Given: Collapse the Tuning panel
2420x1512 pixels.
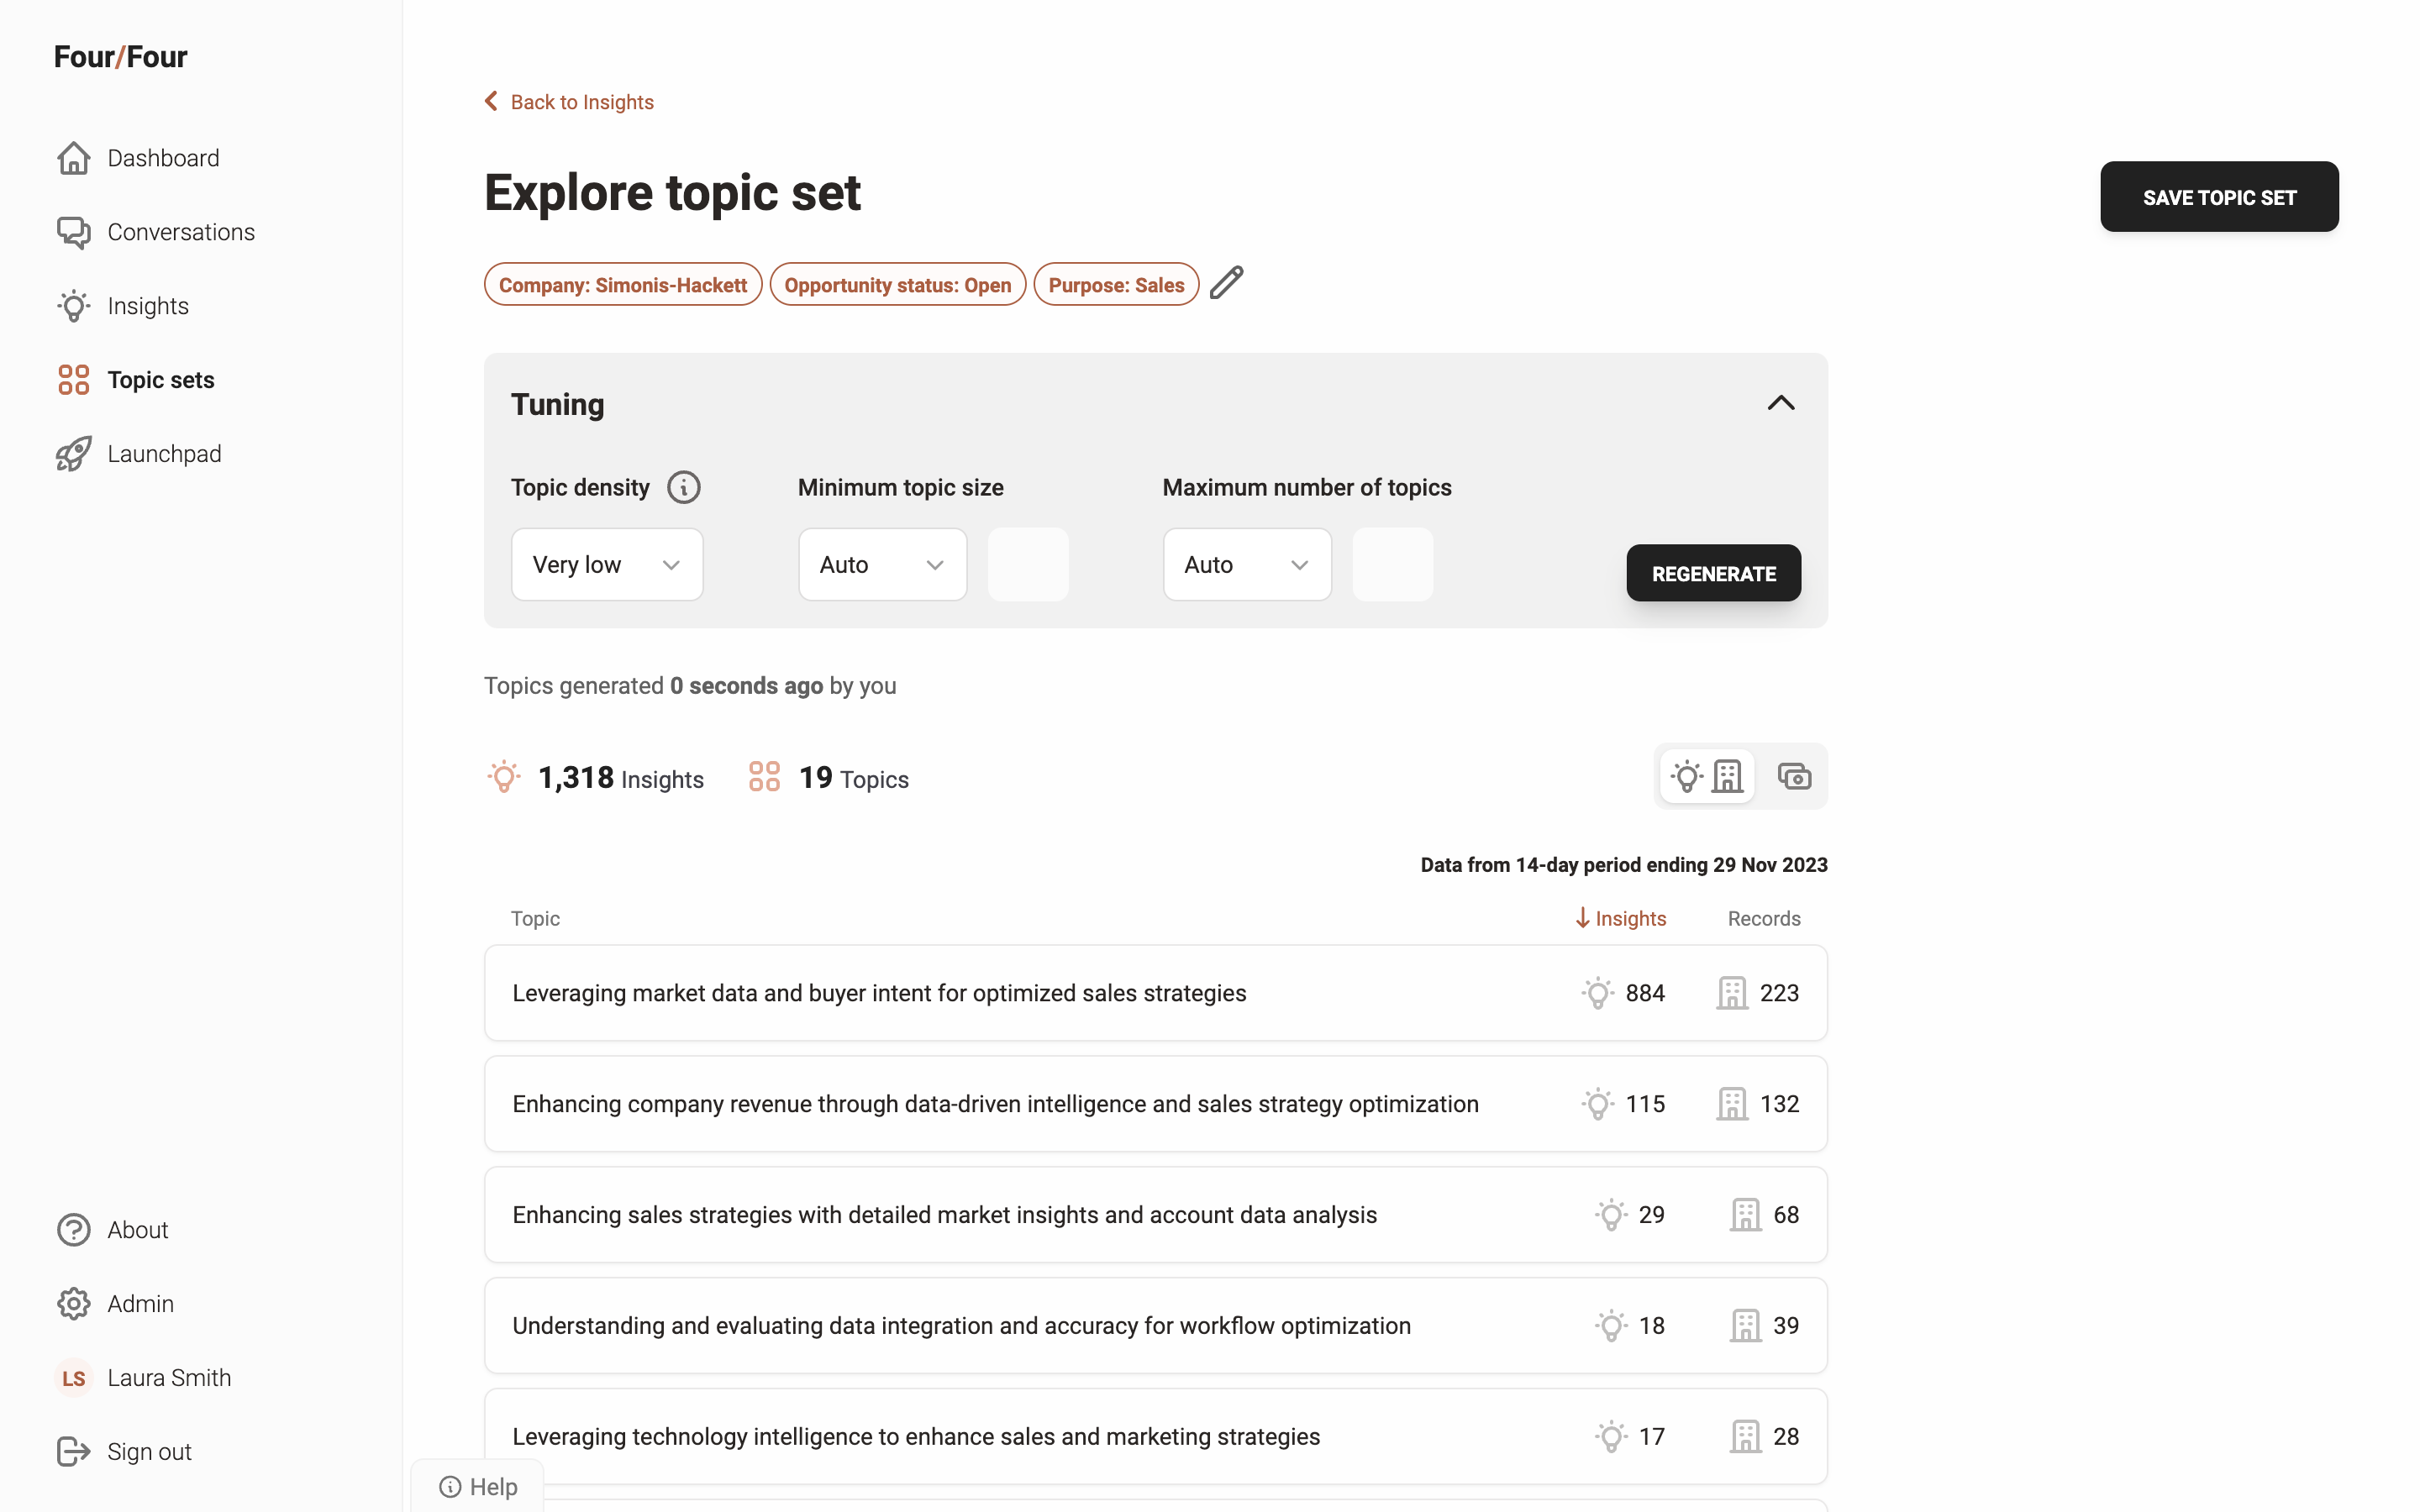Looking at the screenshot, I should pos(1781,403).
